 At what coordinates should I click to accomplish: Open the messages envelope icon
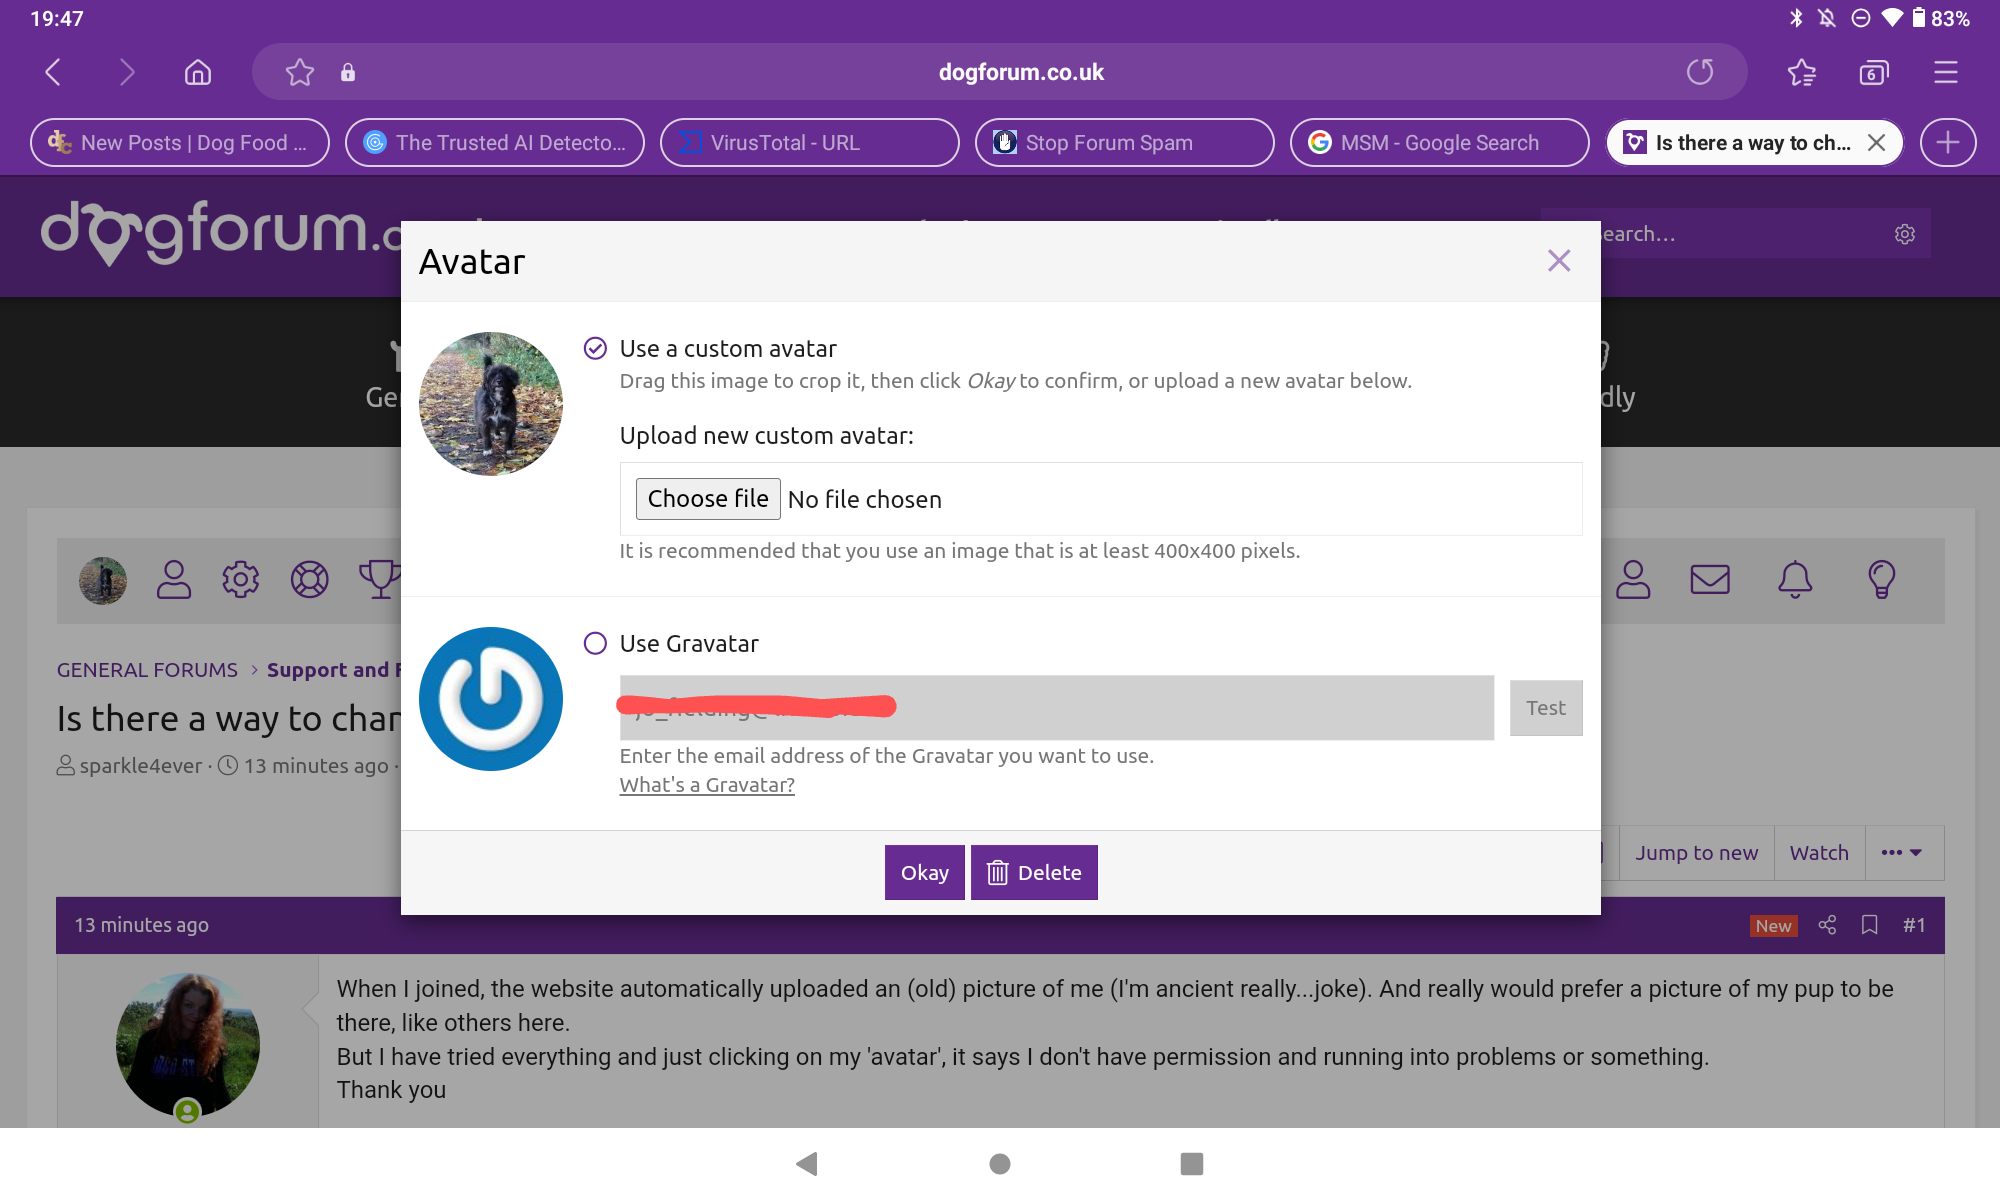[x=1710, y=579]
